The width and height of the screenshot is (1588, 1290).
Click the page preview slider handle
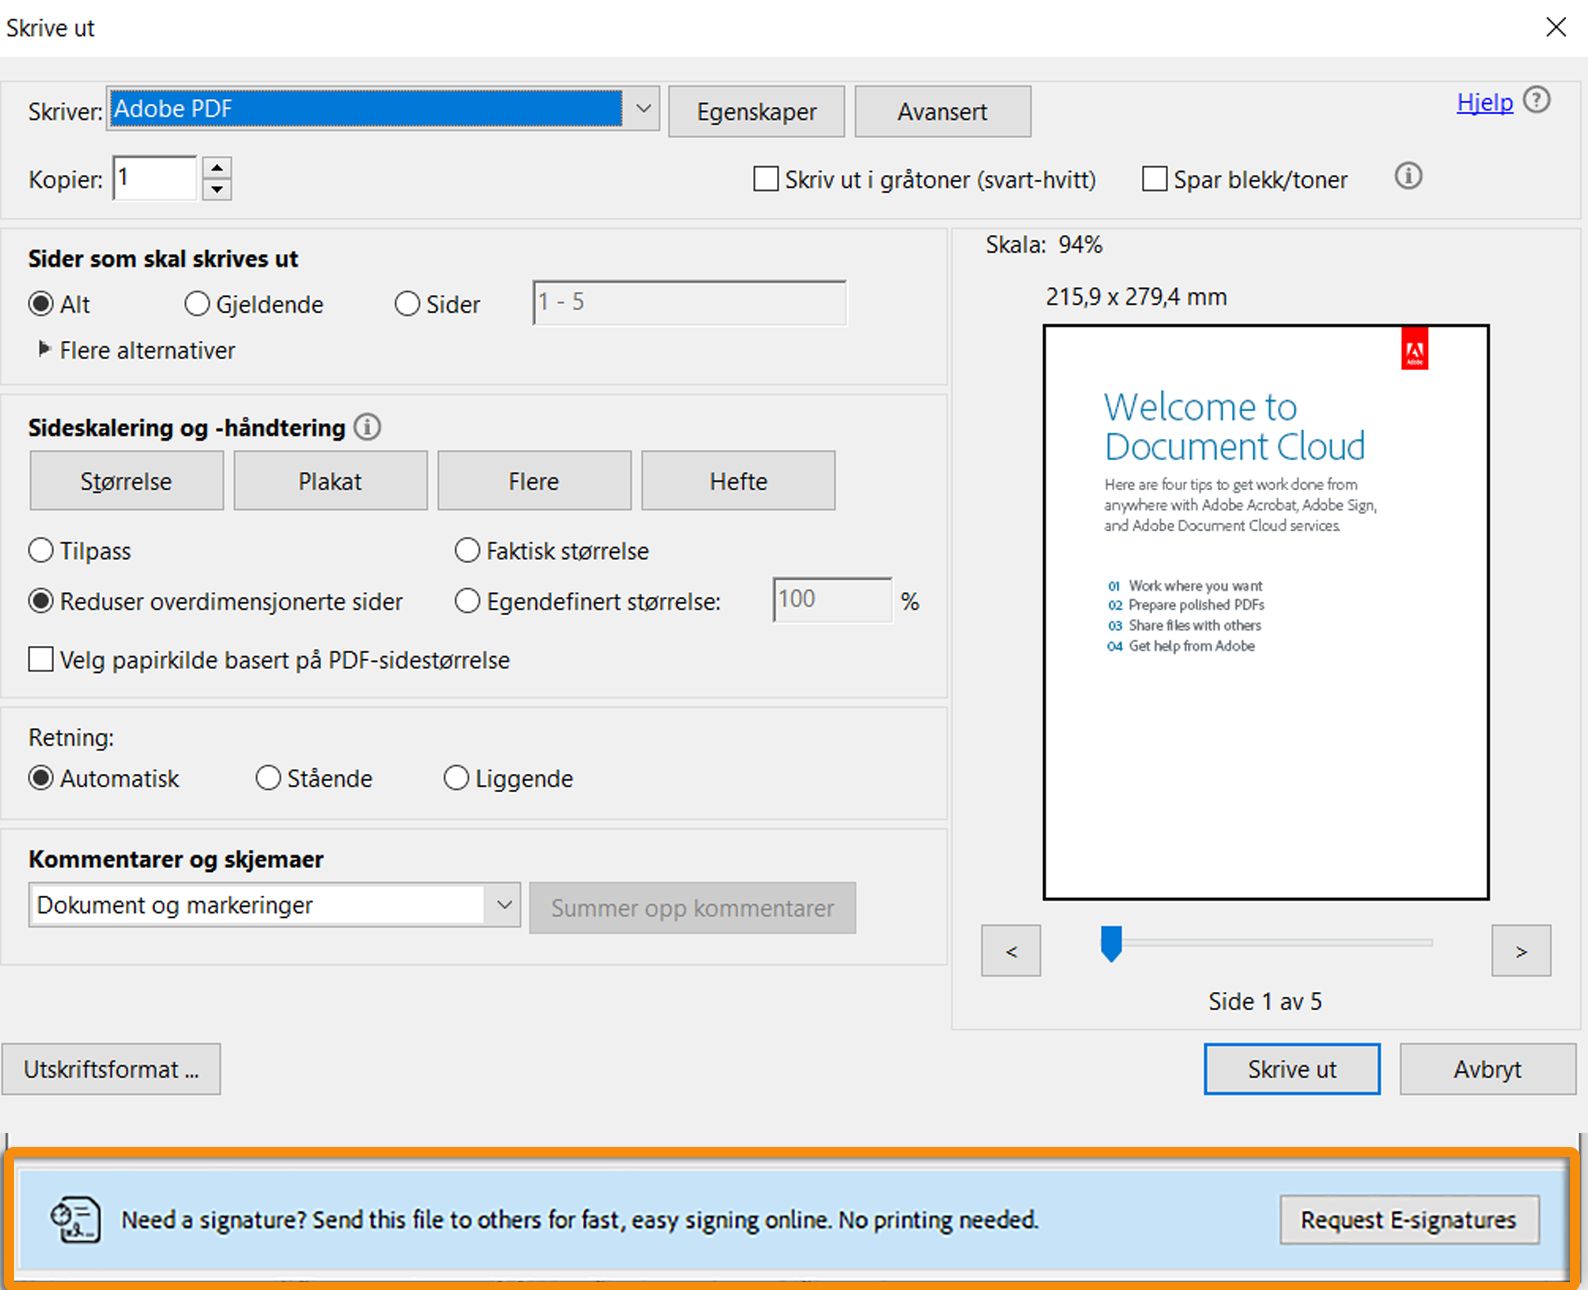(x=1111, y=943)
